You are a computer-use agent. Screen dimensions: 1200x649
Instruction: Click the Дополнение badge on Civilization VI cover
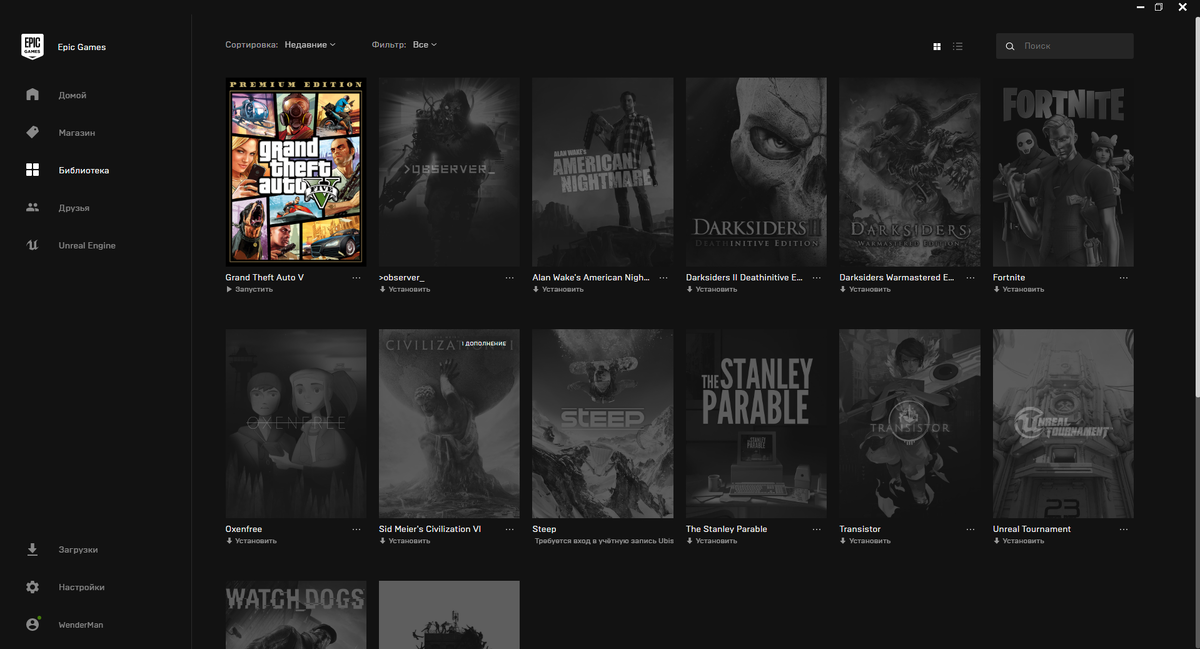(x=487, y=344)
